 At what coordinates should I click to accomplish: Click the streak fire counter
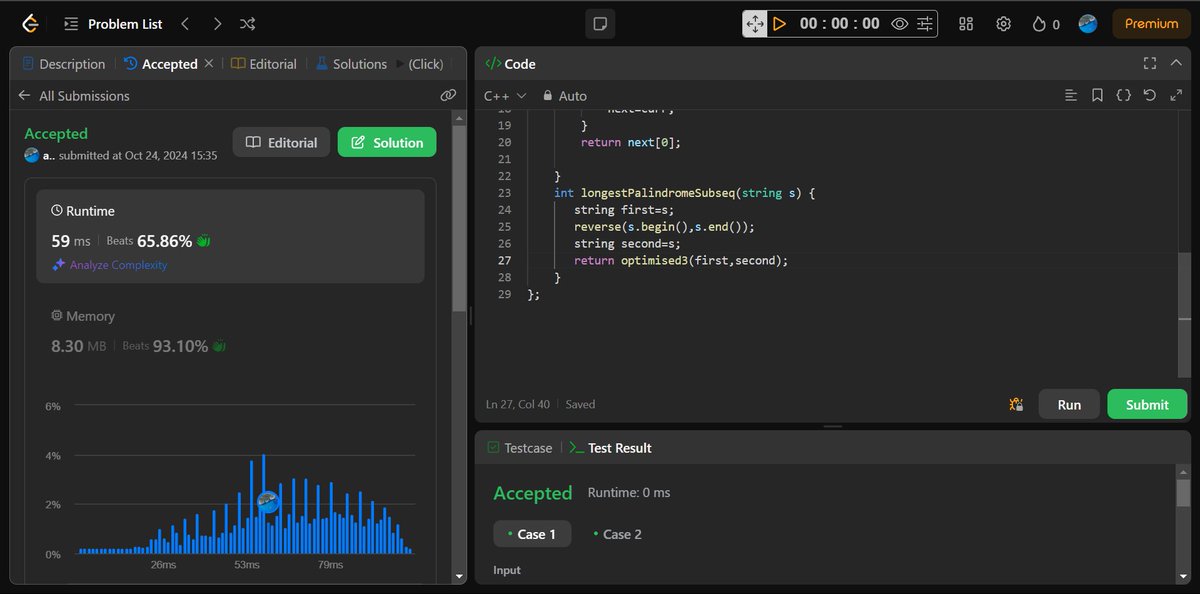click(1046, 23)
